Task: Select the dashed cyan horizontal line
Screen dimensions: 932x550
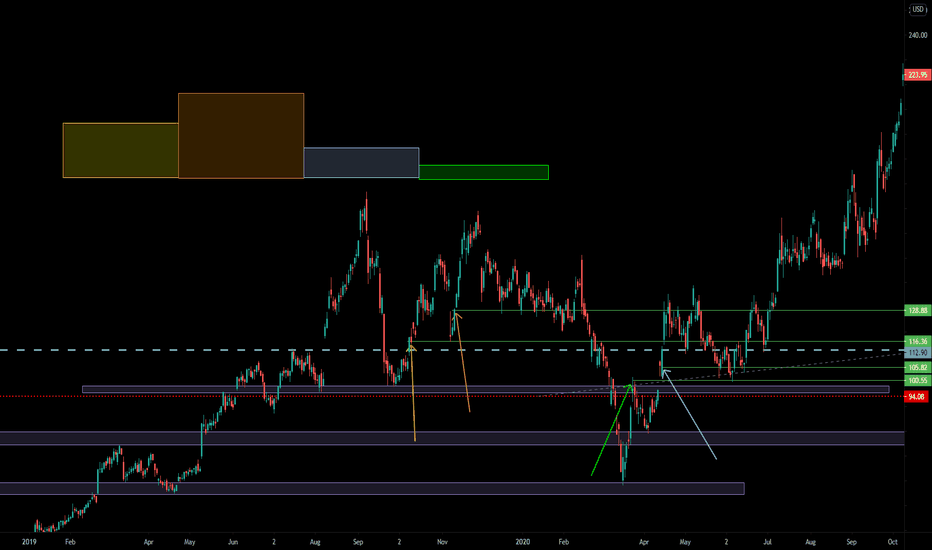Action: pyautogui.click(x=452, y=350)
